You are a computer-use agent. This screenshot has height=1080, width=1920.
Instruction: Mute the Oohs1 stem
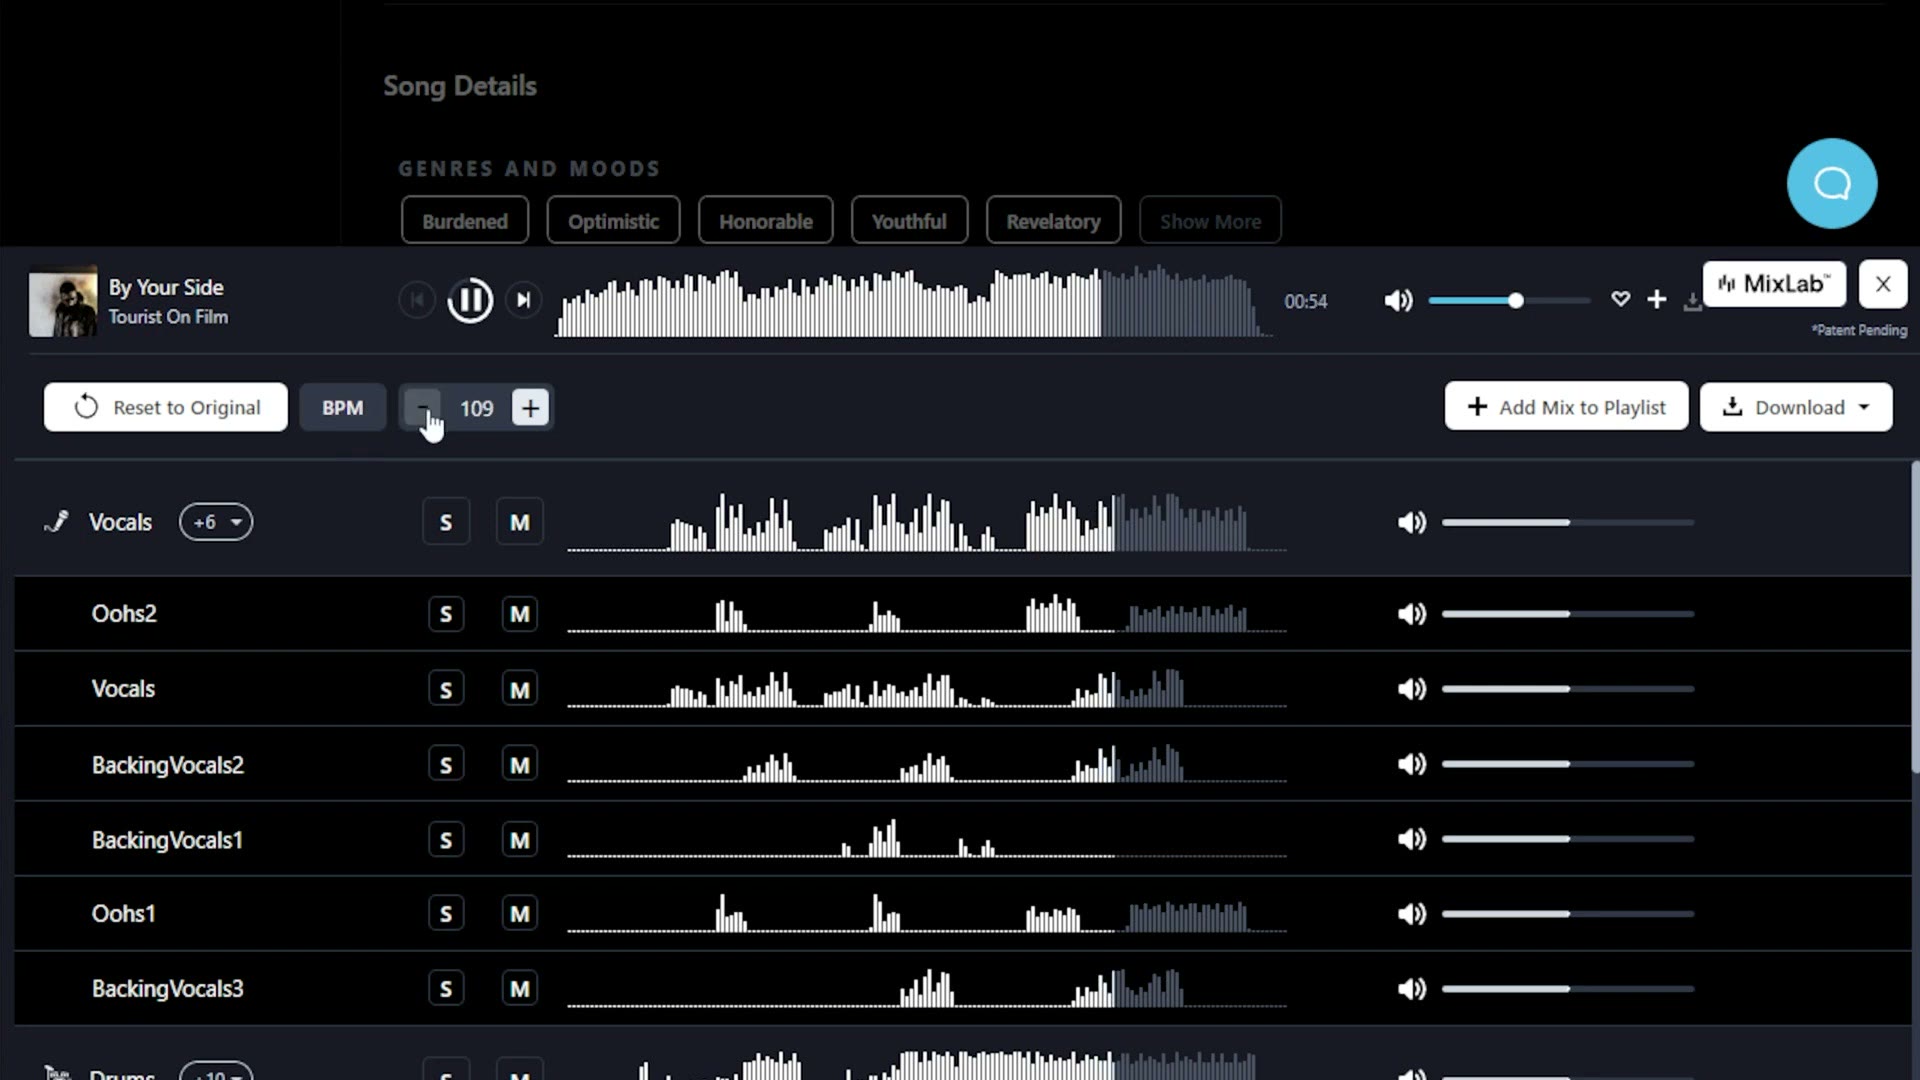click(x=520, y=913)
